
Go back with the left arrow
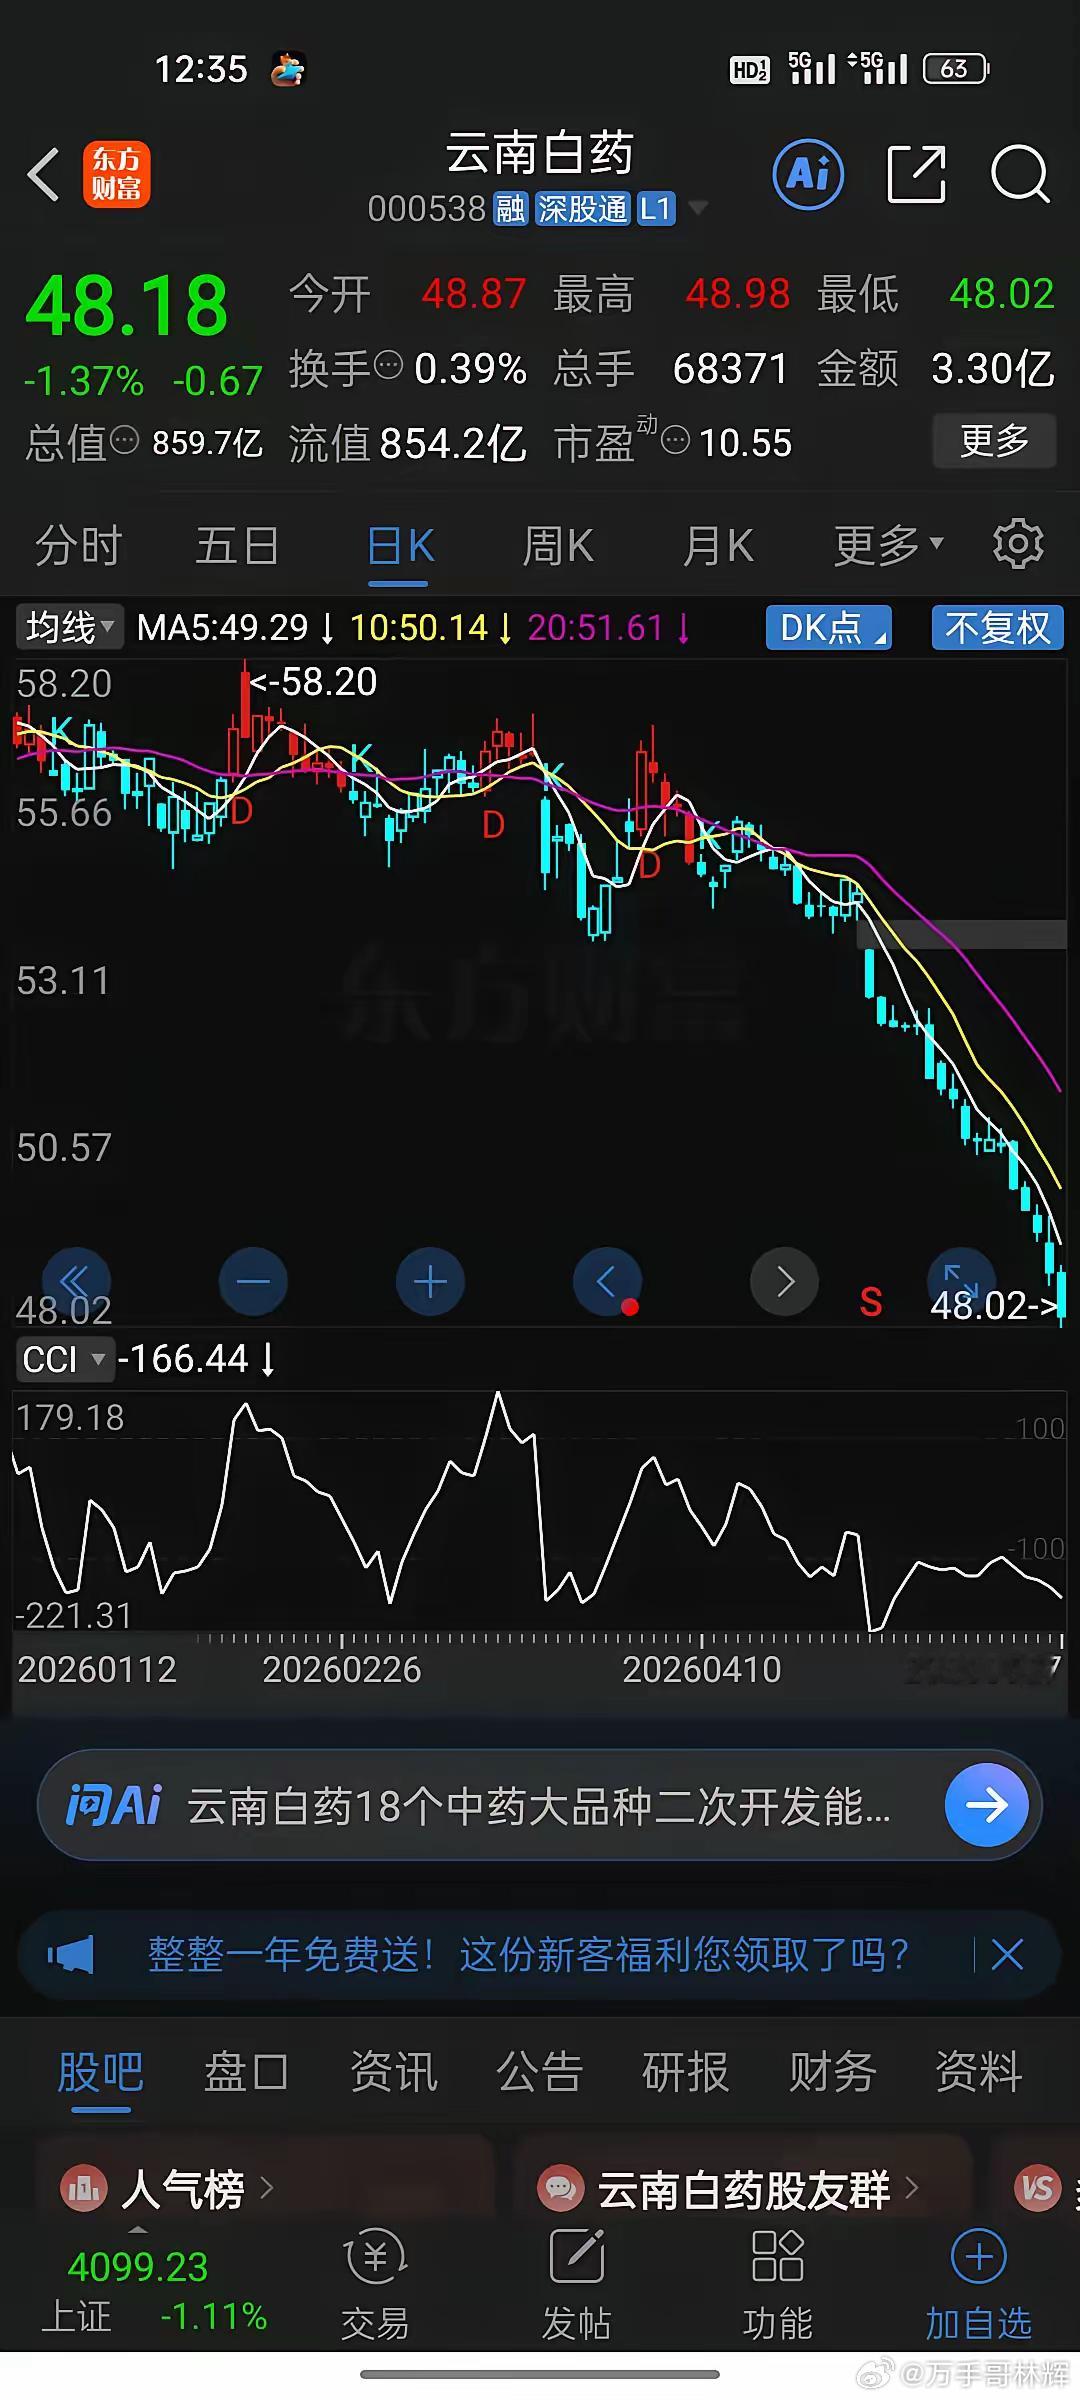point(43,174)
